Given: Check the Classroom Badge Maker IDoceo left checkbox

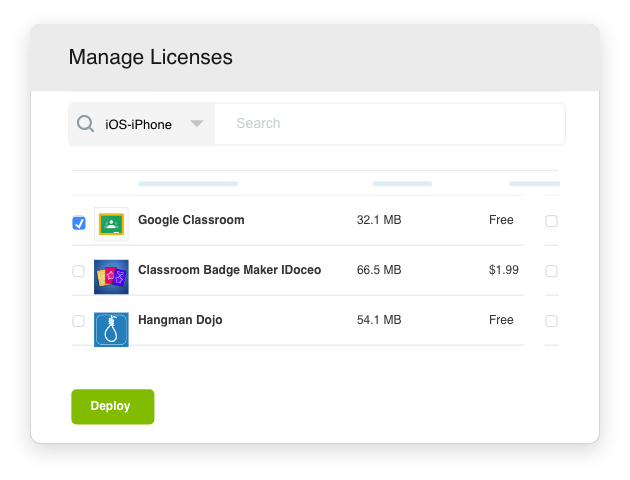Looking at the screenshot, I should pyautogui.click(x=78, y=271).
